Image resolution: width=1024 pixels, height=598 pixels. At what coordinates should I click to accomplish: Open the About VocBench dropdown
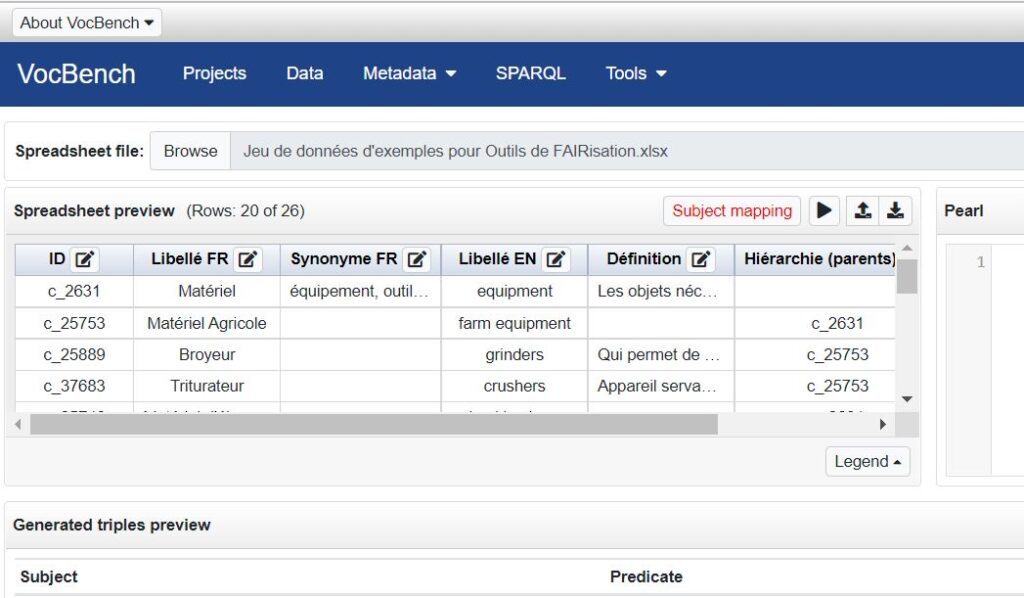(87, 23)
